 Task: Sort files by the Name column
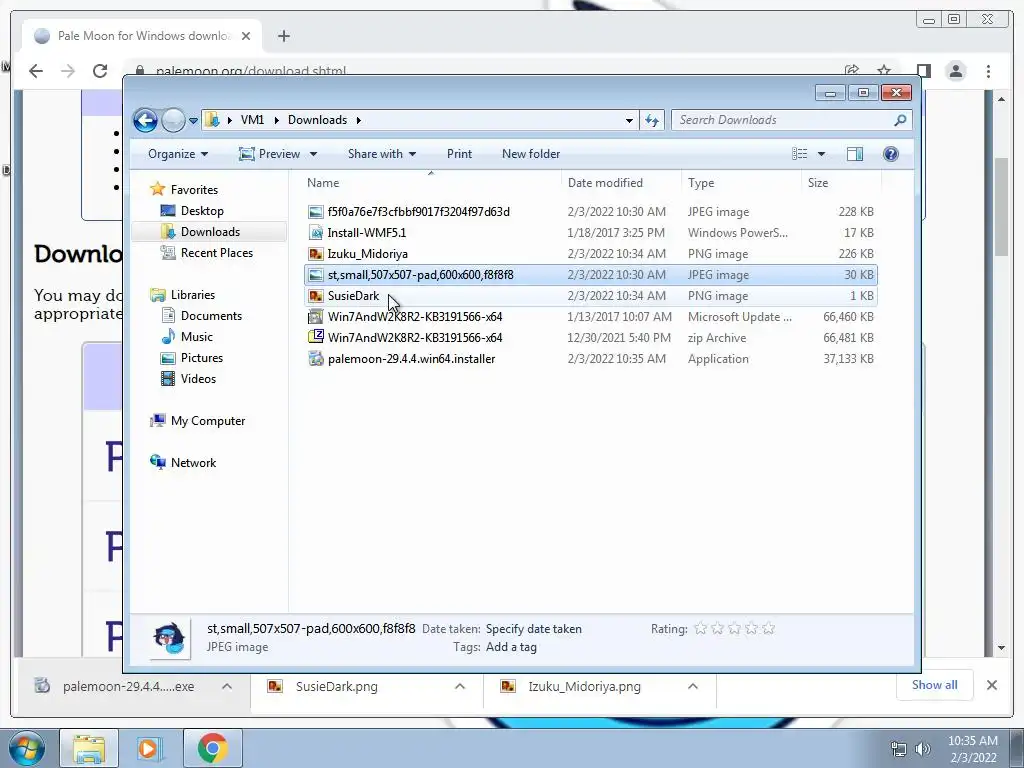coord(431,183)
